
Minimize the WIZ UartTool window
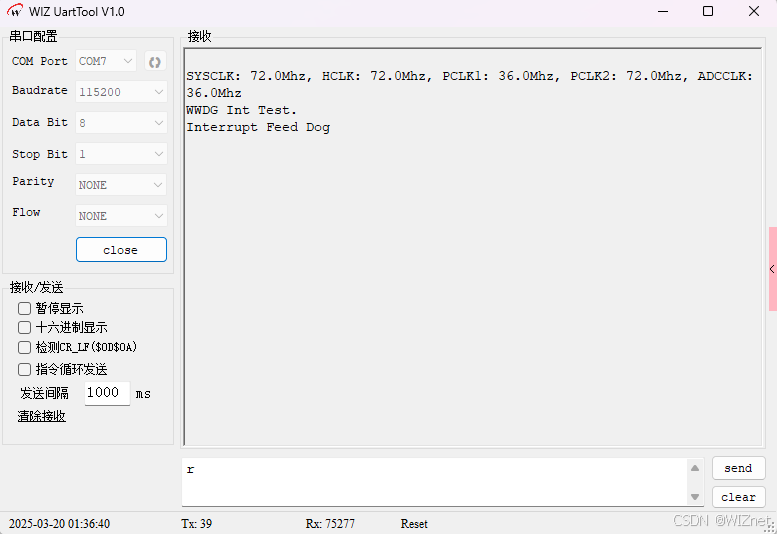pos(663,11)
